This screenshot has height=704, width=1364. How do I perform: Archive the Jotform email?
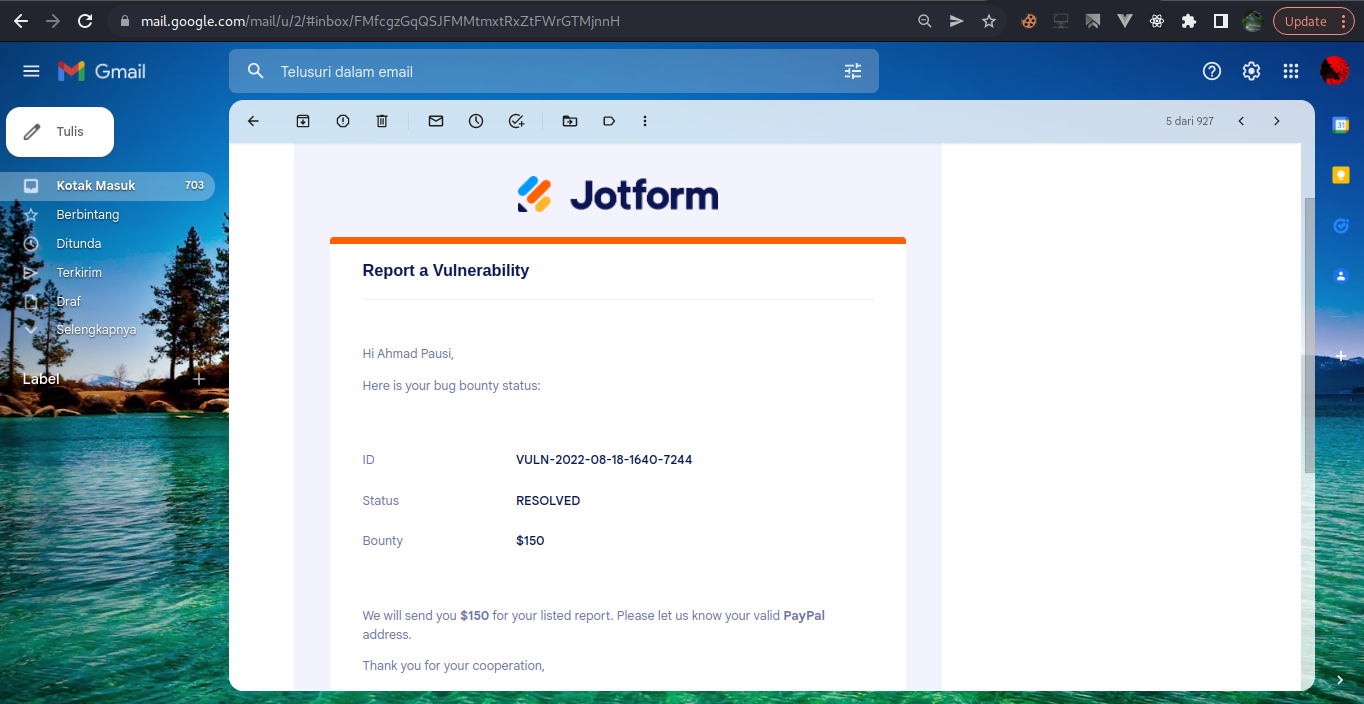tap(302, 120)
